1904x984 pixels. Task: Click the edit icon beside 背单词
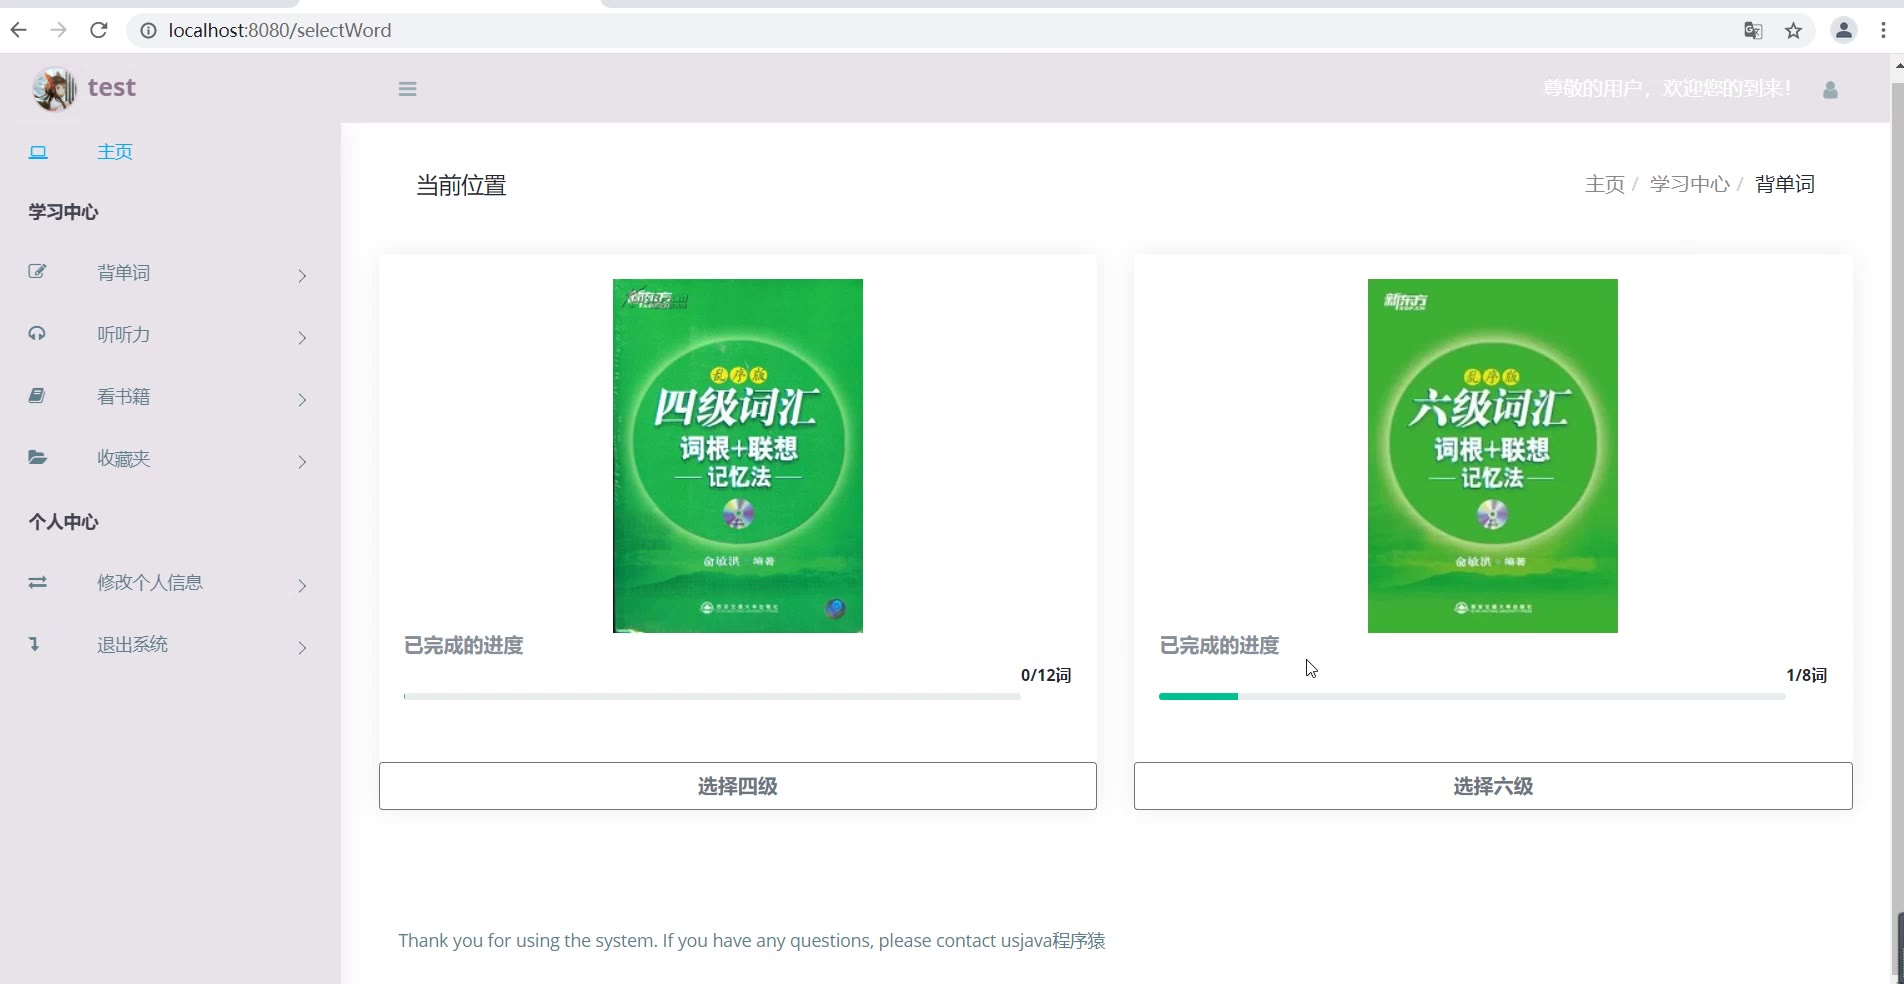tap(37, 271)
